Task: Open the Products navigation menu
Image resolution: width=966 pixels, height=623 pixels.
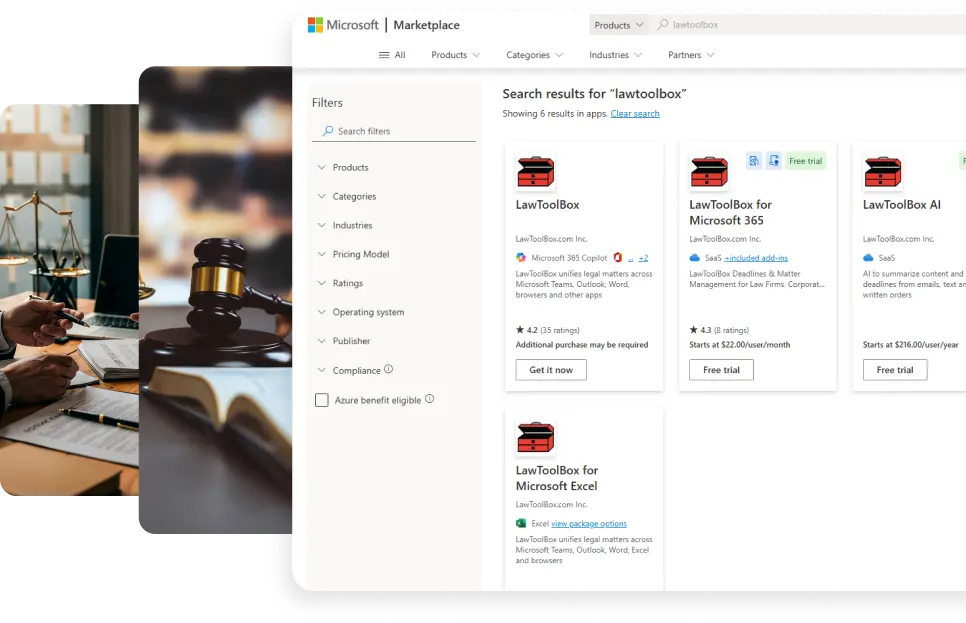Action: (455, 55)
